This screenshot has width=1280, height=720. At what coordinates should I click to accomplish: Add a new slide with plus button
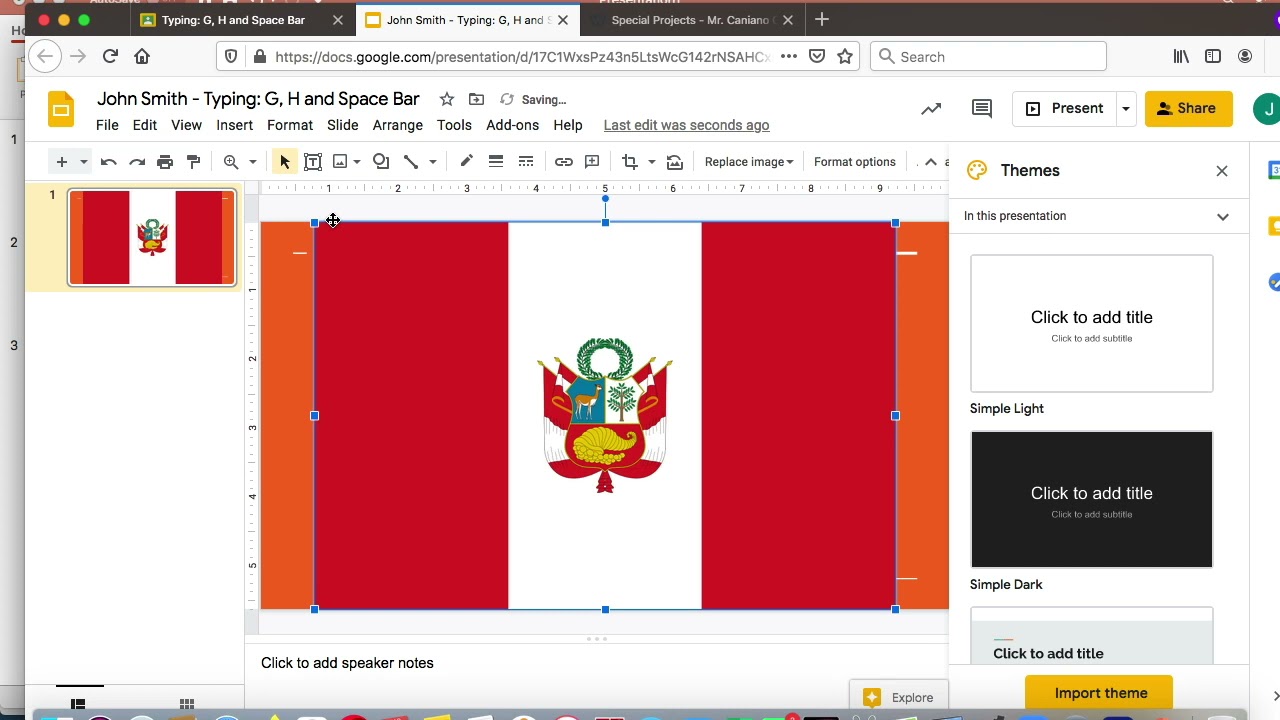click(x=61, y=162)
